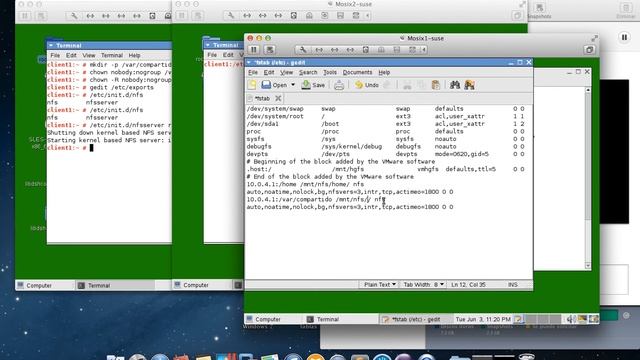The height and width of the screenshot is (360, 640).
Task: Click the unity view button in Mosix1-suse toolbar
Action: 589,50
